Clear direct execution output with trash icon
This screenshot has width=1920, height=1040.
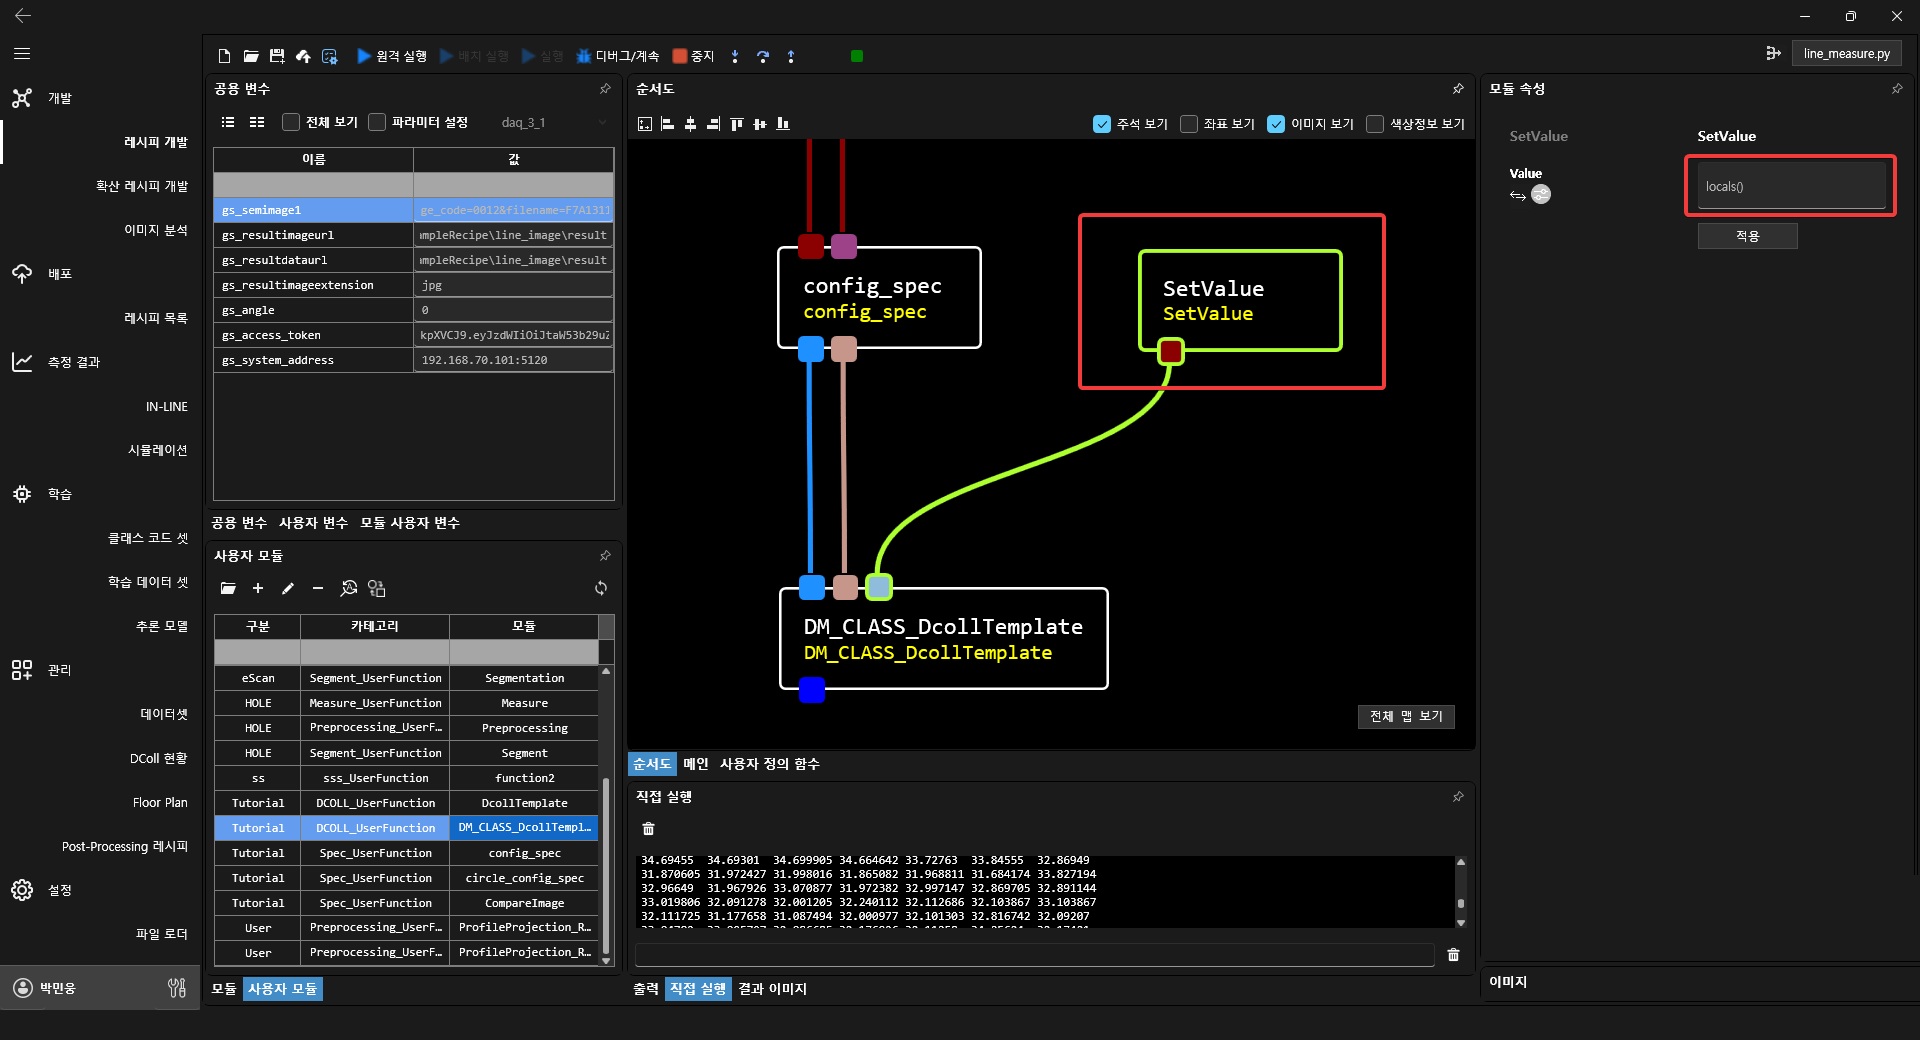(x=648, y=828)
